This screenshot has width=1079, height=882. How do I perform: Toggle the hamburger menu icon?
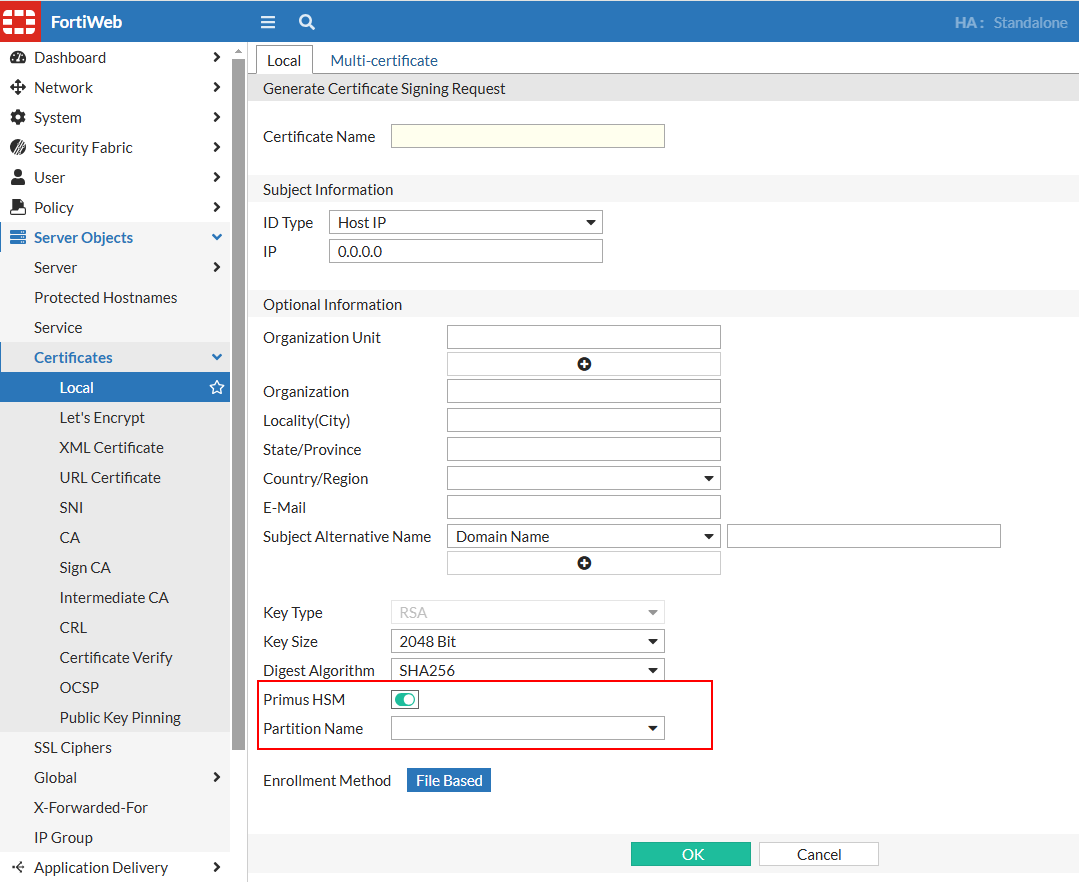click(267, 22)
